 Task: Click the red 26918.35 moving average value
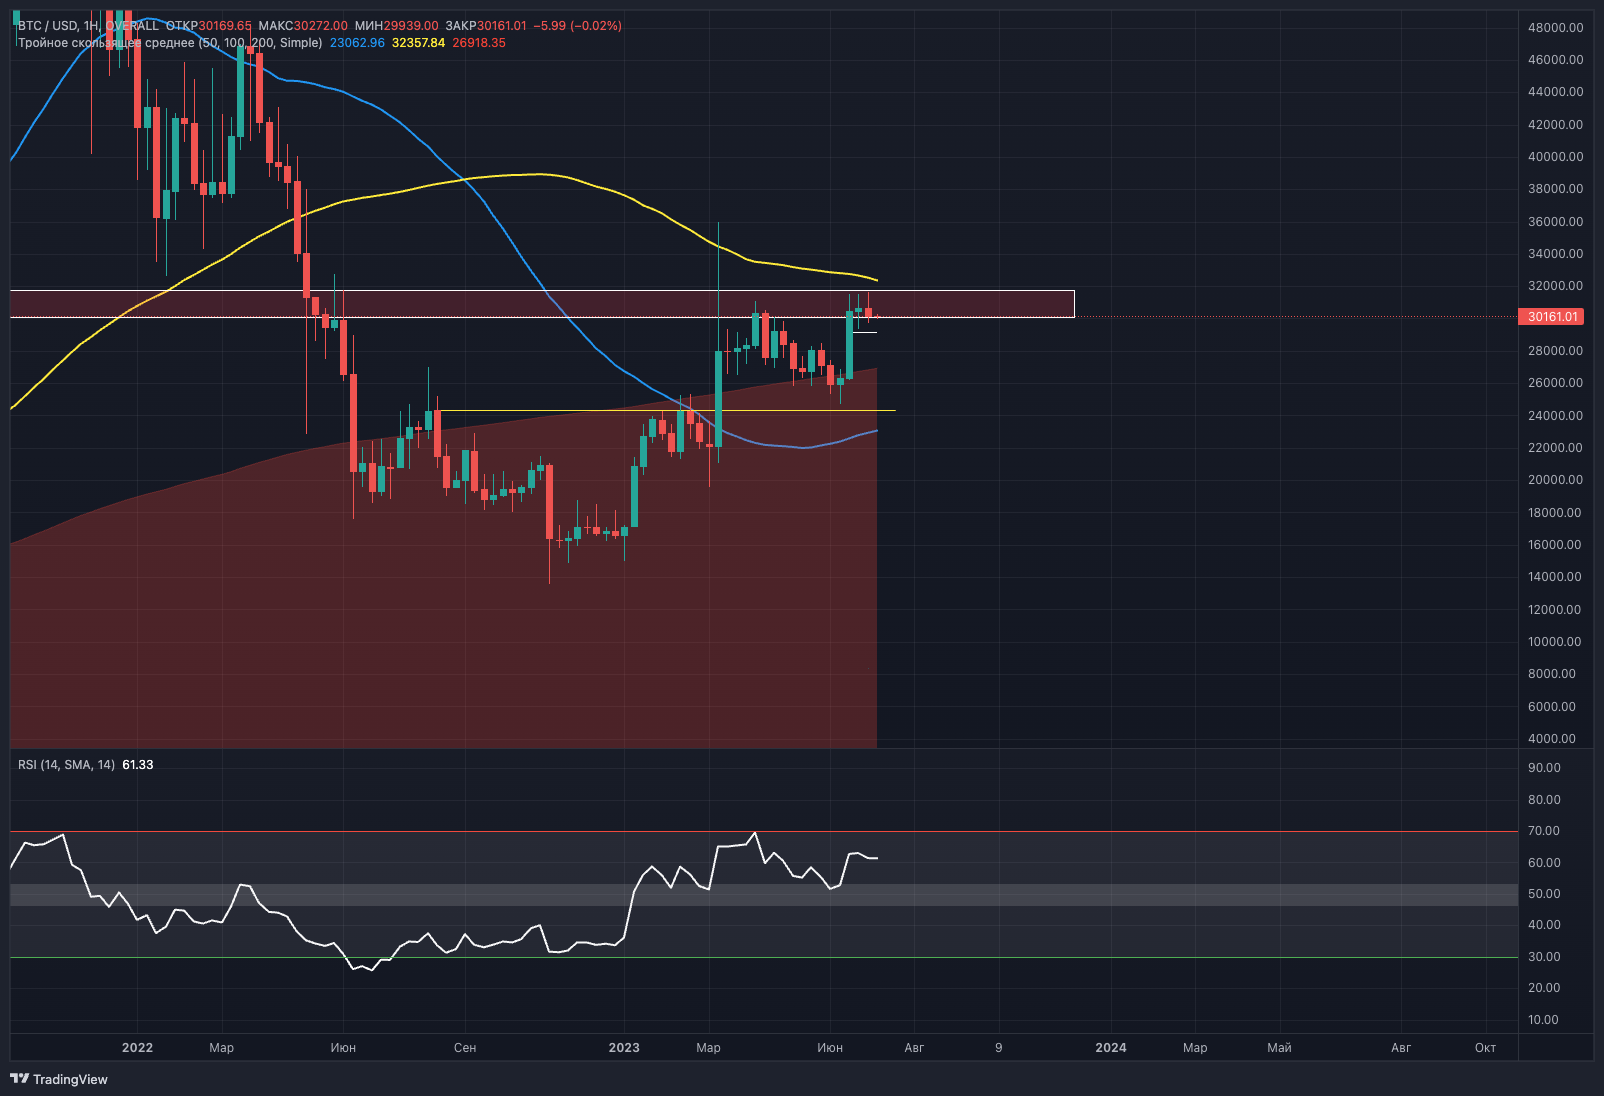tap(479, 43)
